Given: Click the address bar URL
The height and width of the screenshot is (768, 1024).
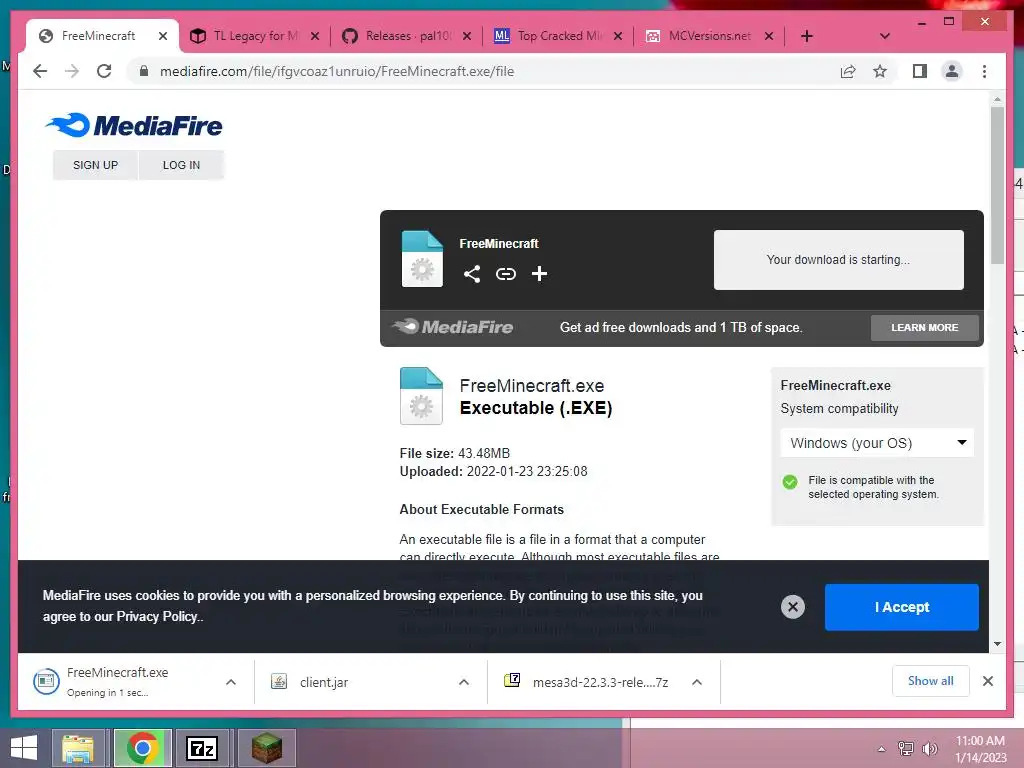Looking at the screenshot, I should pos(337,71).
